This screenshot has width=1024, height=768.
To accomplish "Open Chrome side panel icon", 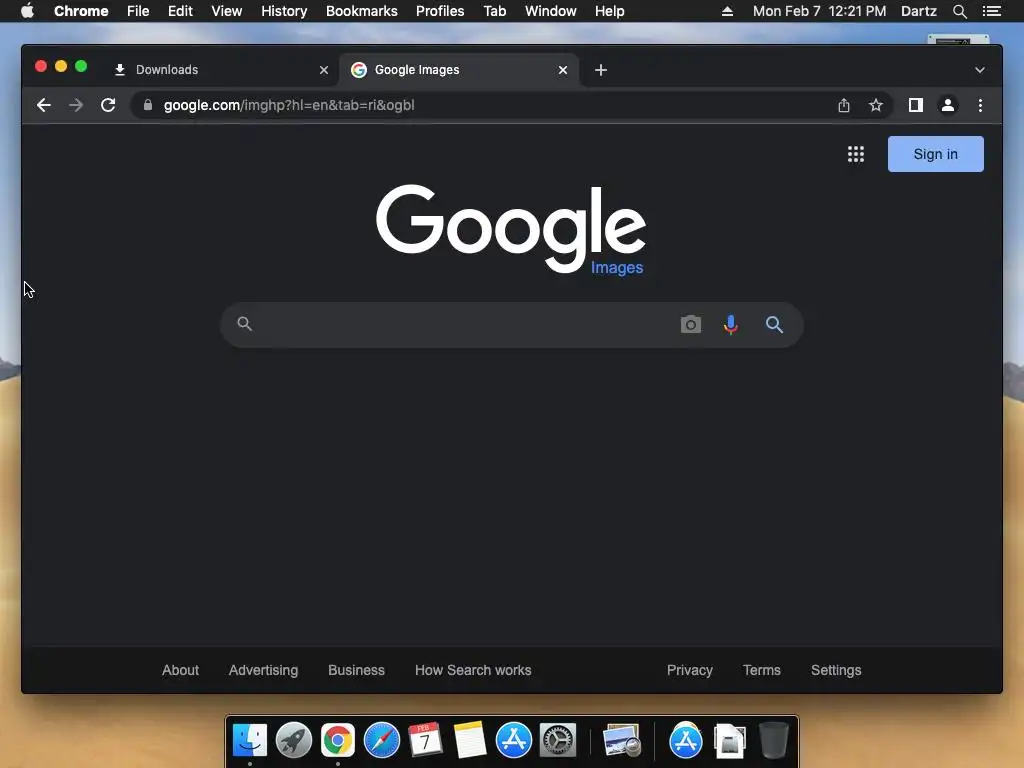I will [916, 105].
